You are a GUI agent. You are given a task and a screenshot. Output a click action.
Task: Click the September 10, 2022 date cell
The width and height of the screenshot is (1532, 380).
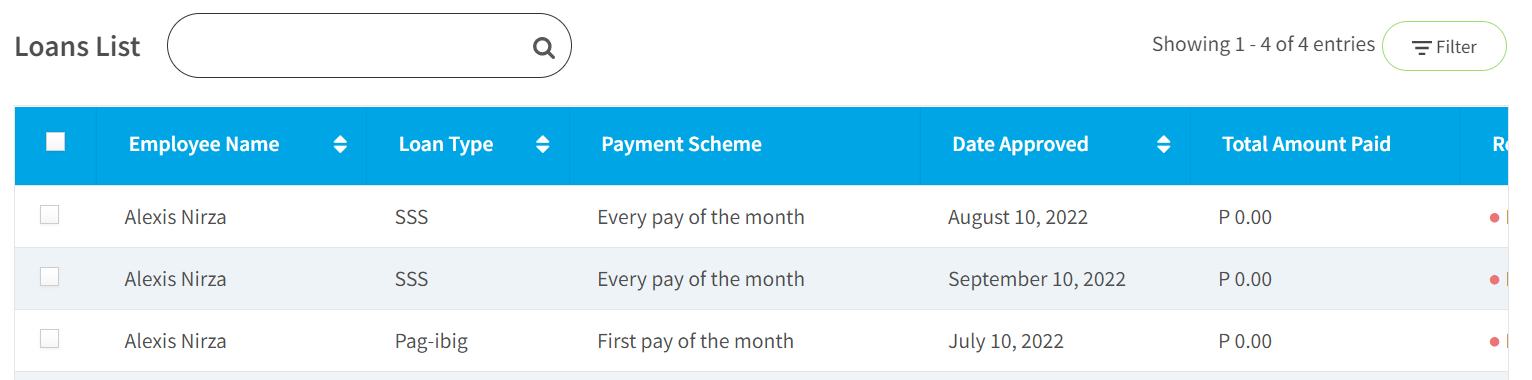(1037, 280)
